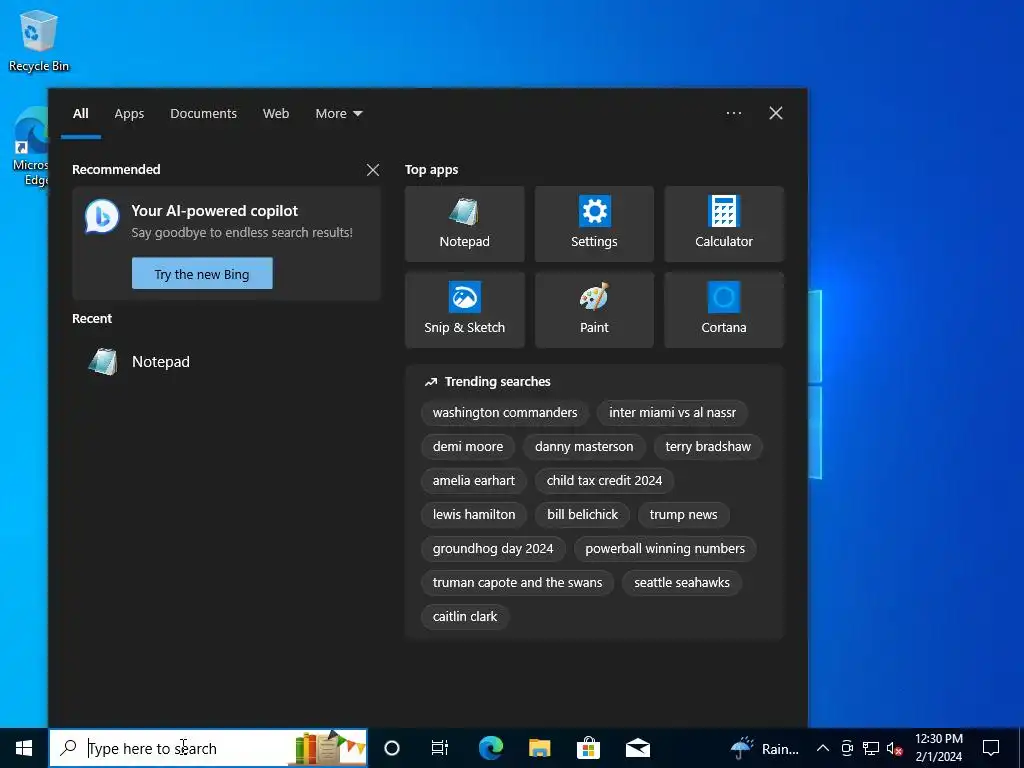Open Cortana tile in Top apps

pos(724,310)
